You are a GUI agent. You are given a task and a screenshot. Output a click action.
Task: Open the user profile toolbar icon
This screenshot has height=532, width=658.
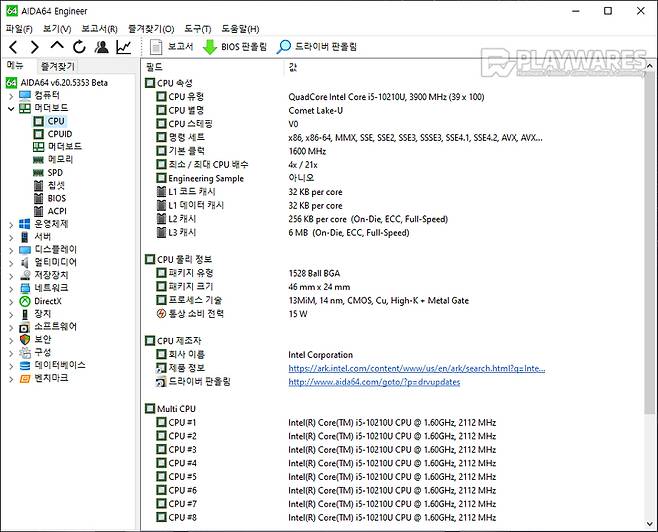101,47
